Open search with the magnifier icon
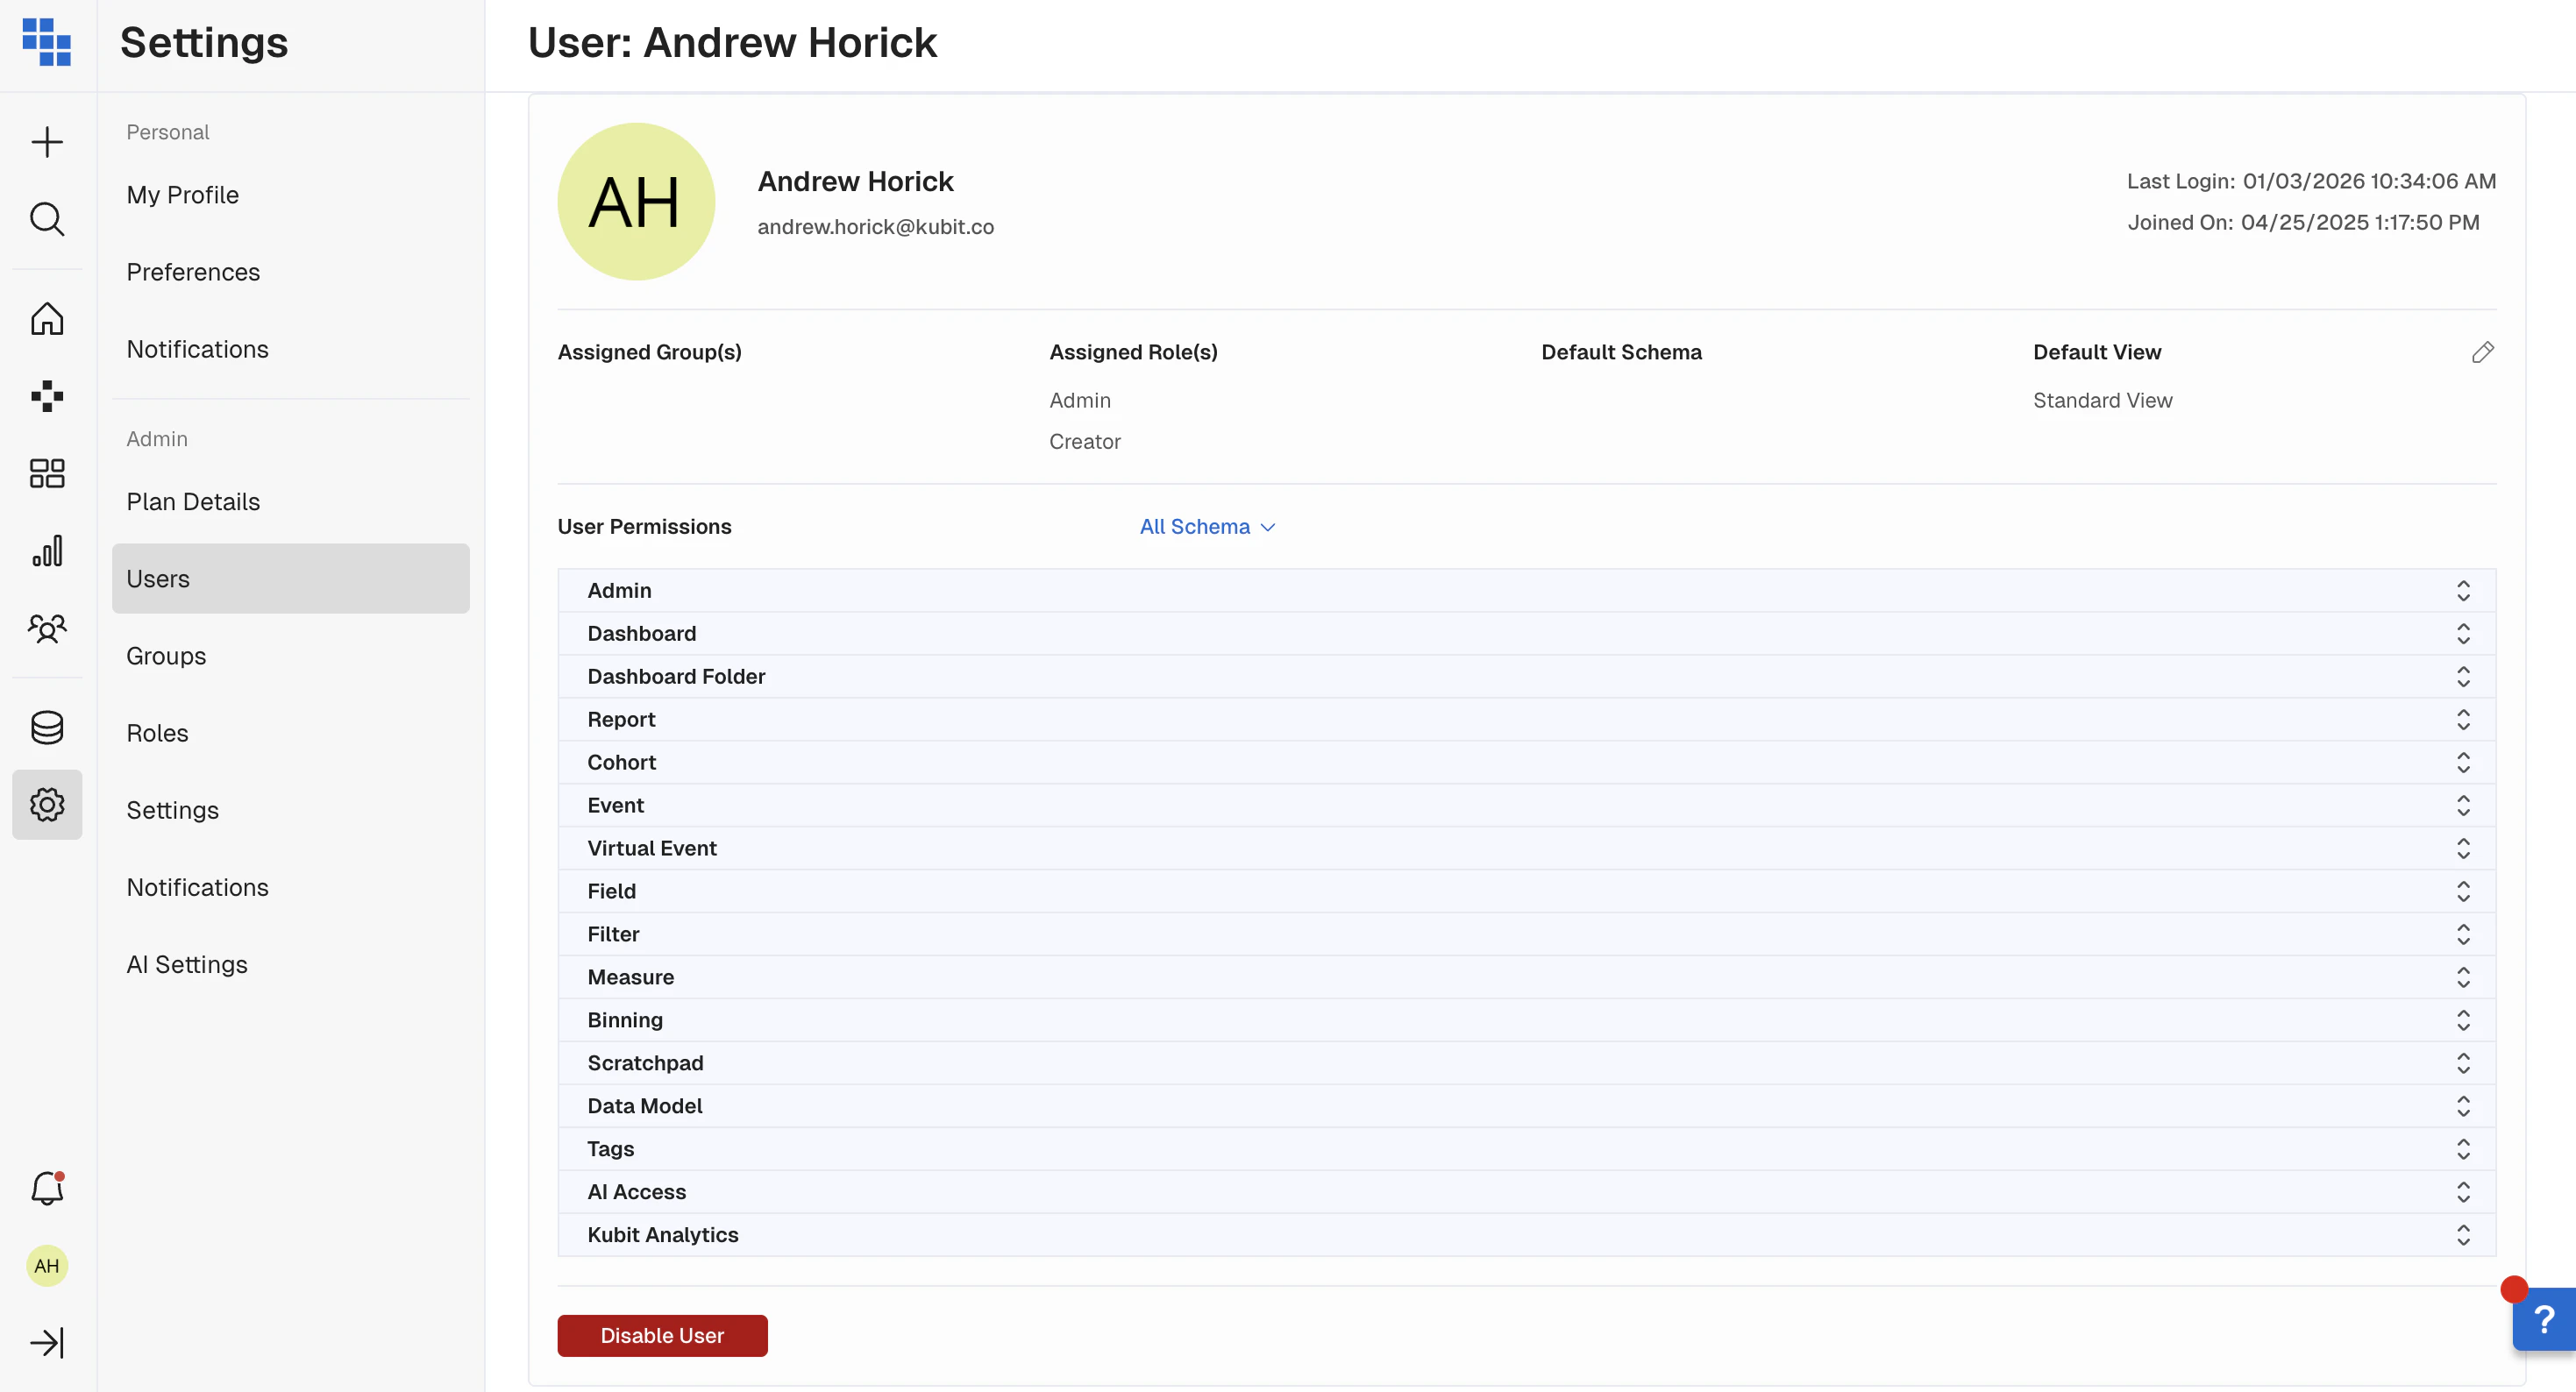This screenshot has width=2576, height=1392. coord(47,219)
